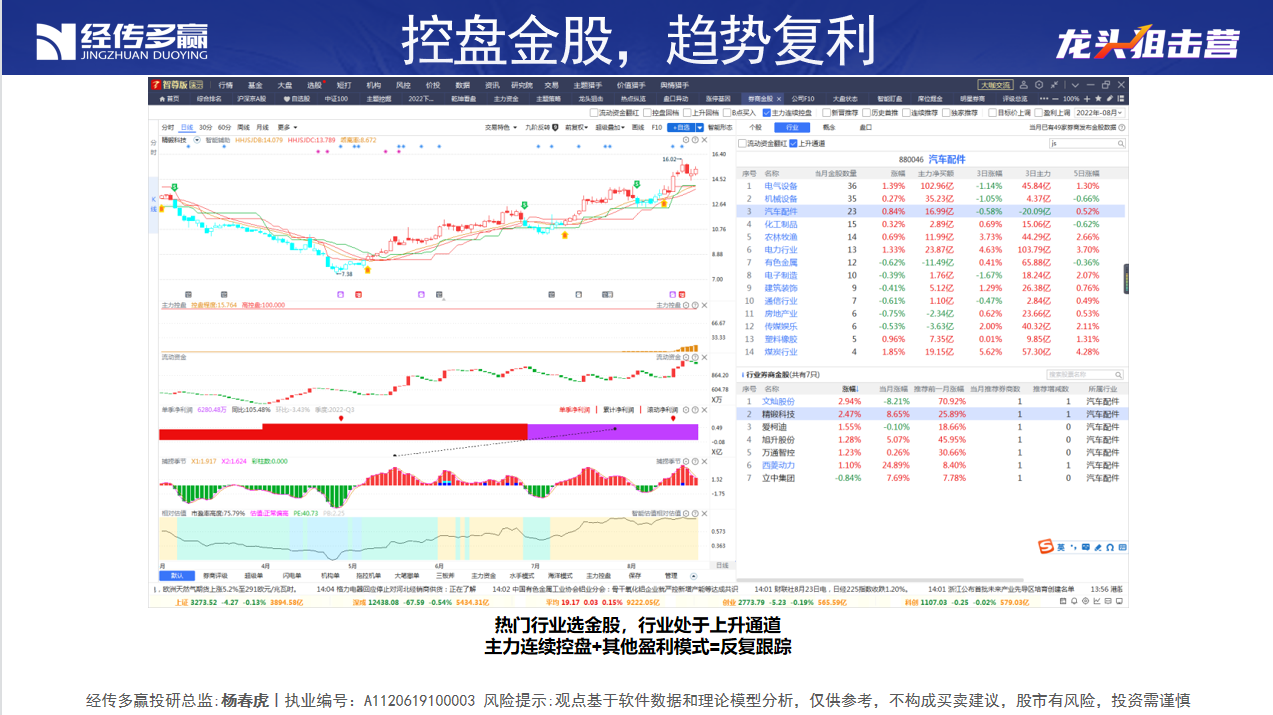Screen dimensions: 1273x715
Task: Expand the 更多 chart period dropdown
Action: (x=288, y=128)
